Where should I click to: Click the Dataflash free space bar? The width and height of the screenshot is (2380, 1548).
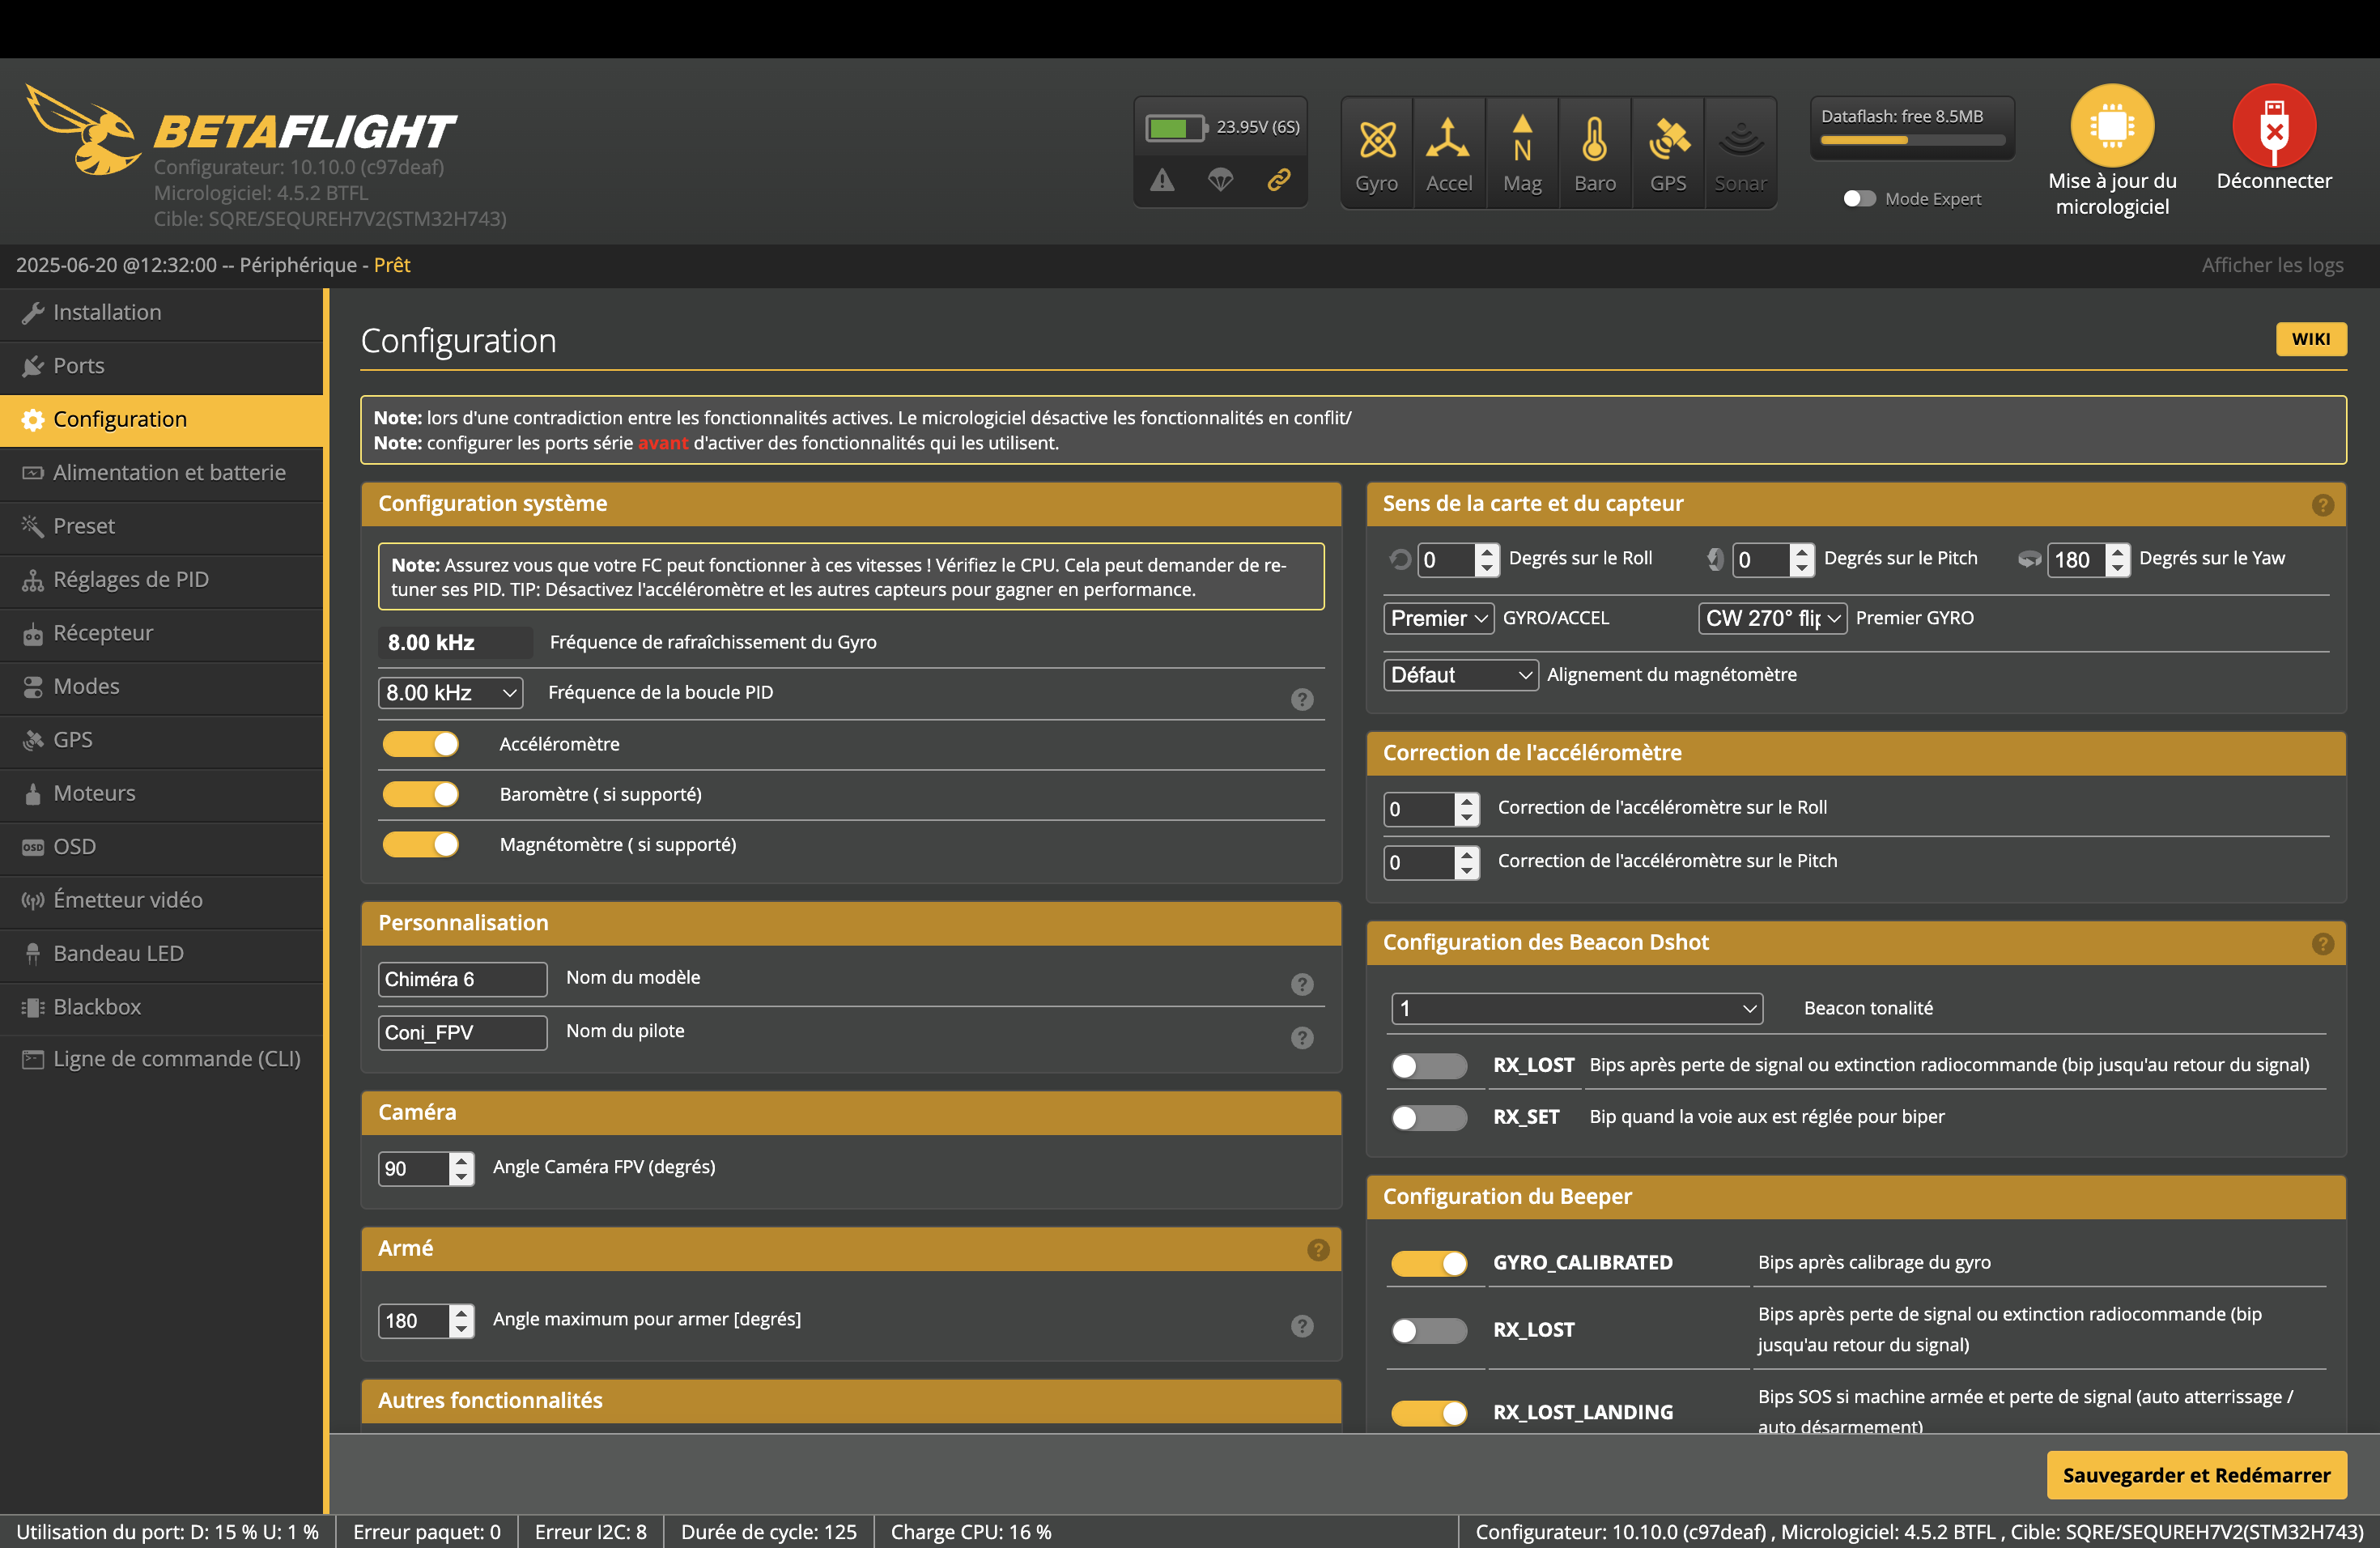coord(1911,141)
